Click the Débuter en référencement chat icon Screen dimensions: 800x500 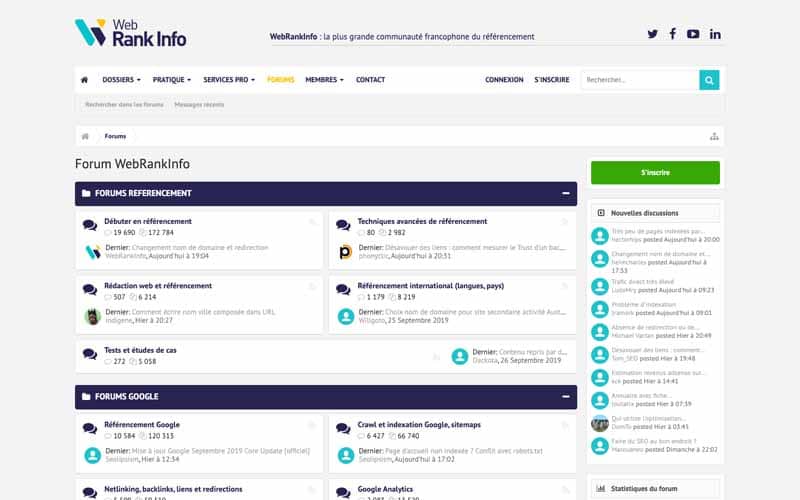pos(90,225)
